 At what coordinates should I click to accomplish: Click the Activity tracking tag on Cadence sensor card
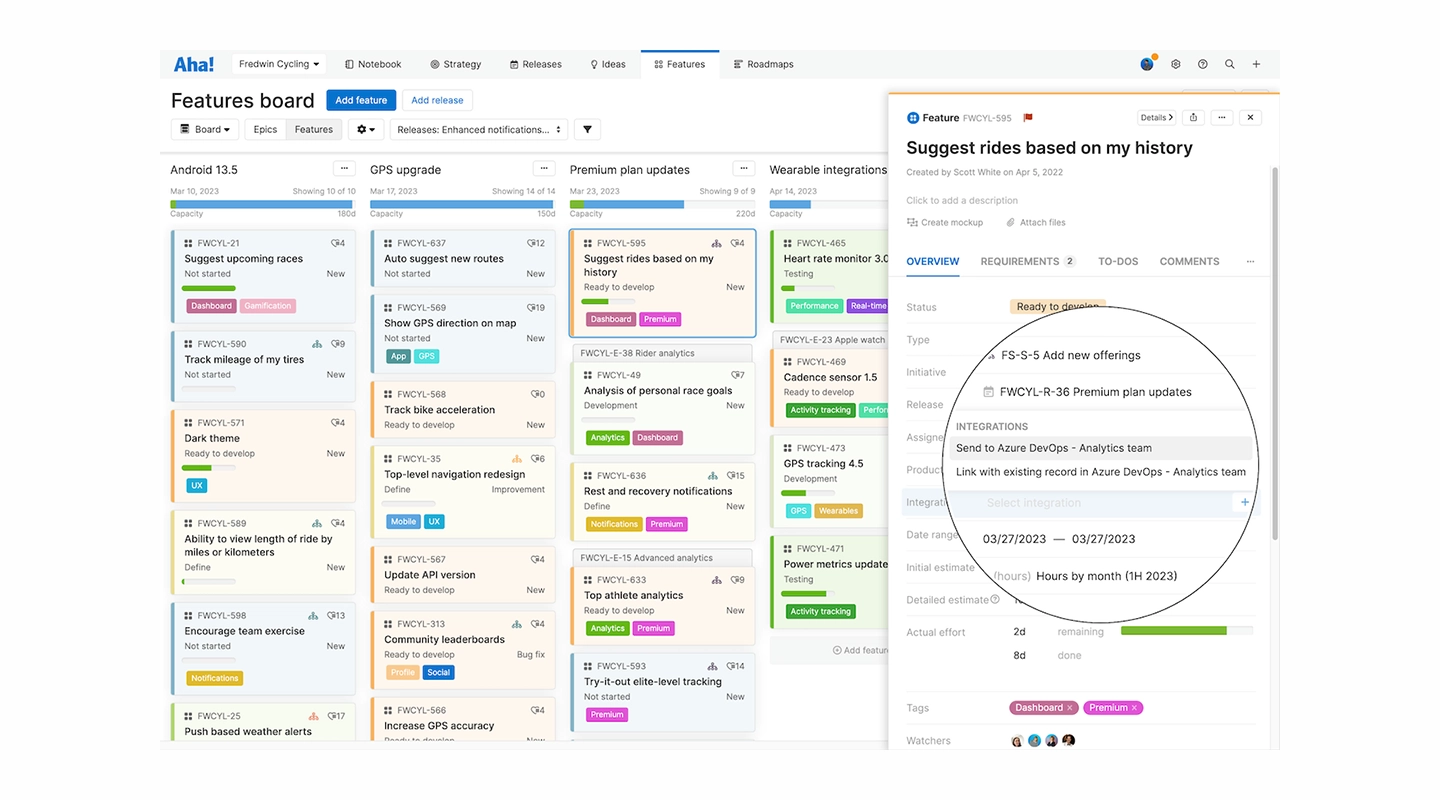point(820,410)
